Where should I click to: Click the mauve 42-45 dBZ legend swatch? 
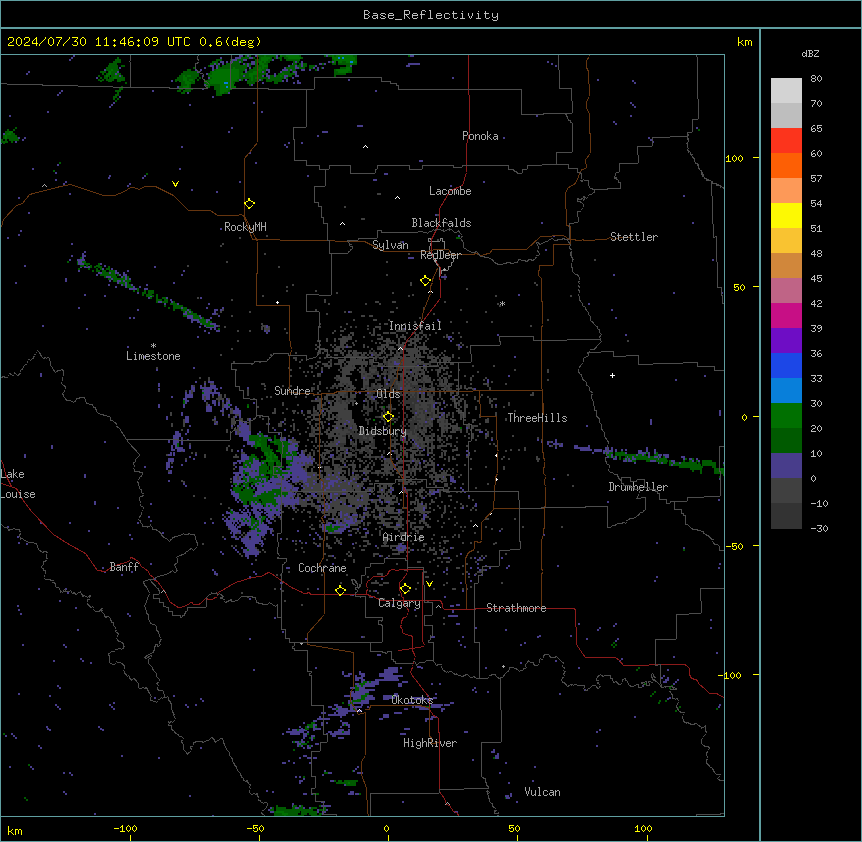coord(786,291)
